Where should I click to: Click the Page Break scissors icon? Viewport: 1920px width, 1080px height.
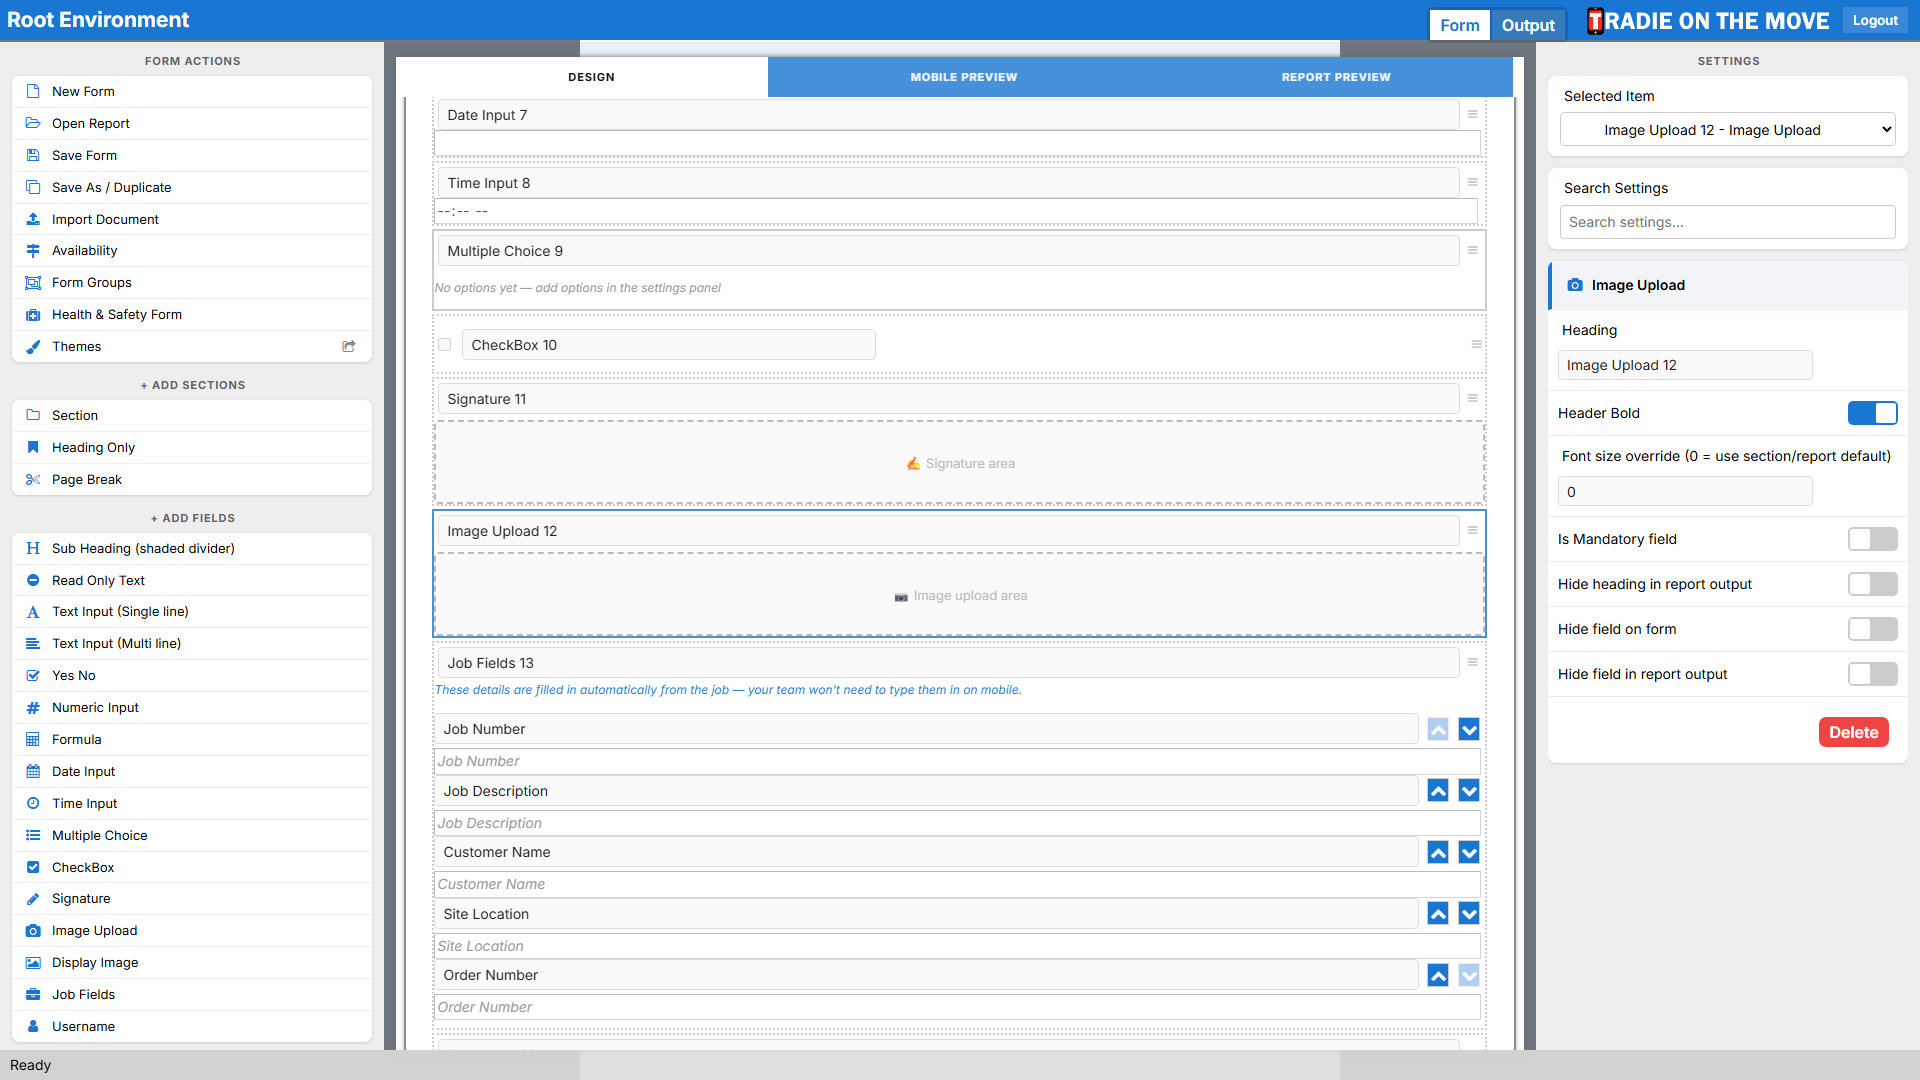click(33, 480)
